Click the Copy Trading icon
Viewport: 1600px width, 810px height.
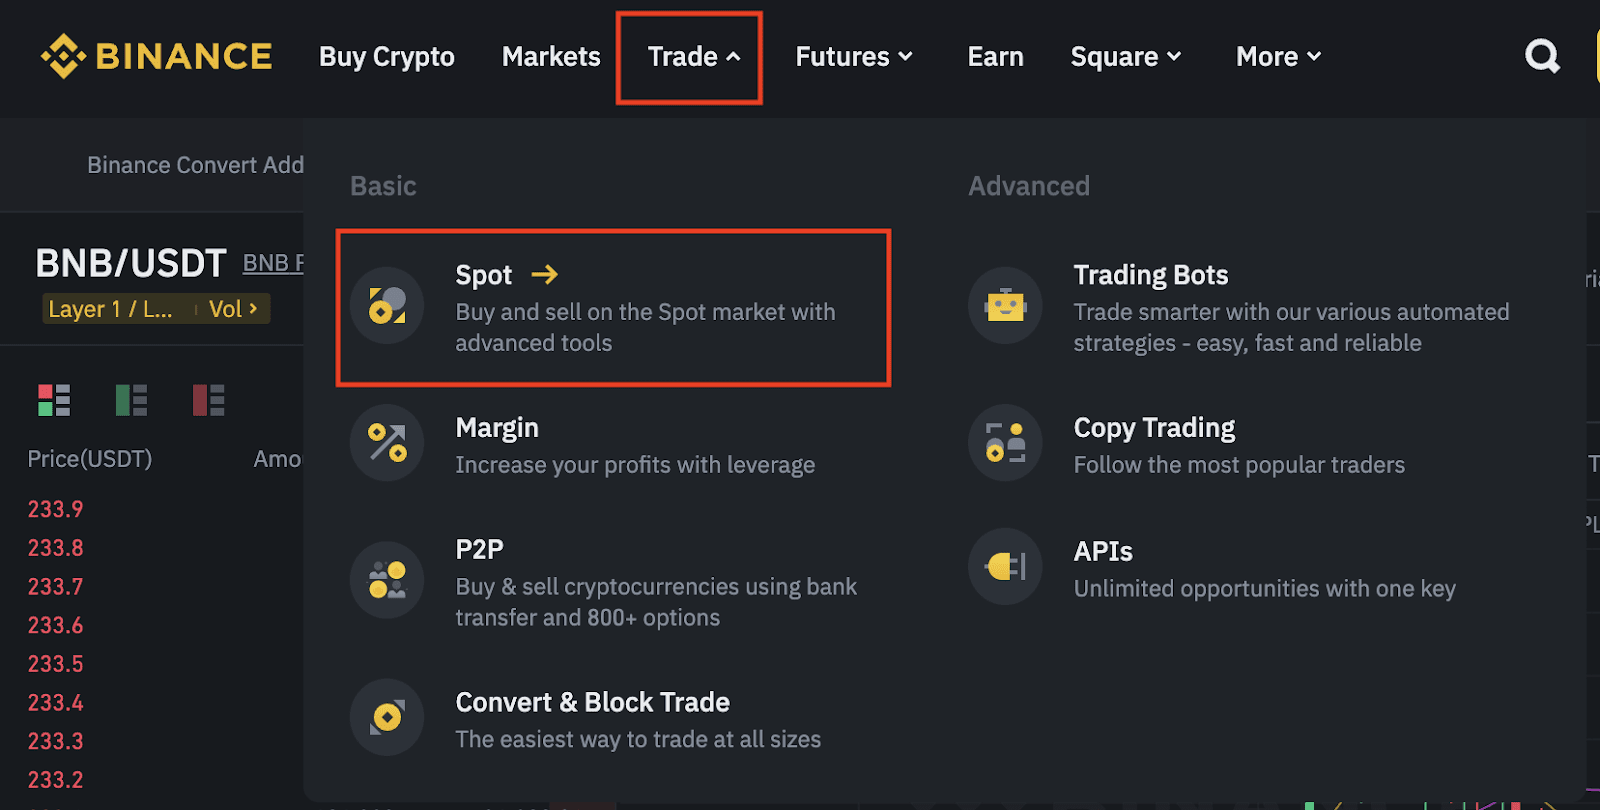(x=1005, y=442)
